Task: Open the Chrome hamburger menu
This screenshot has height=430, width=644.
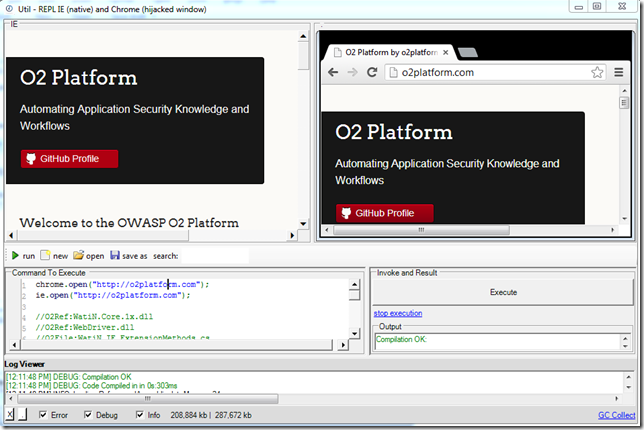Action: (x=618, y=72)
